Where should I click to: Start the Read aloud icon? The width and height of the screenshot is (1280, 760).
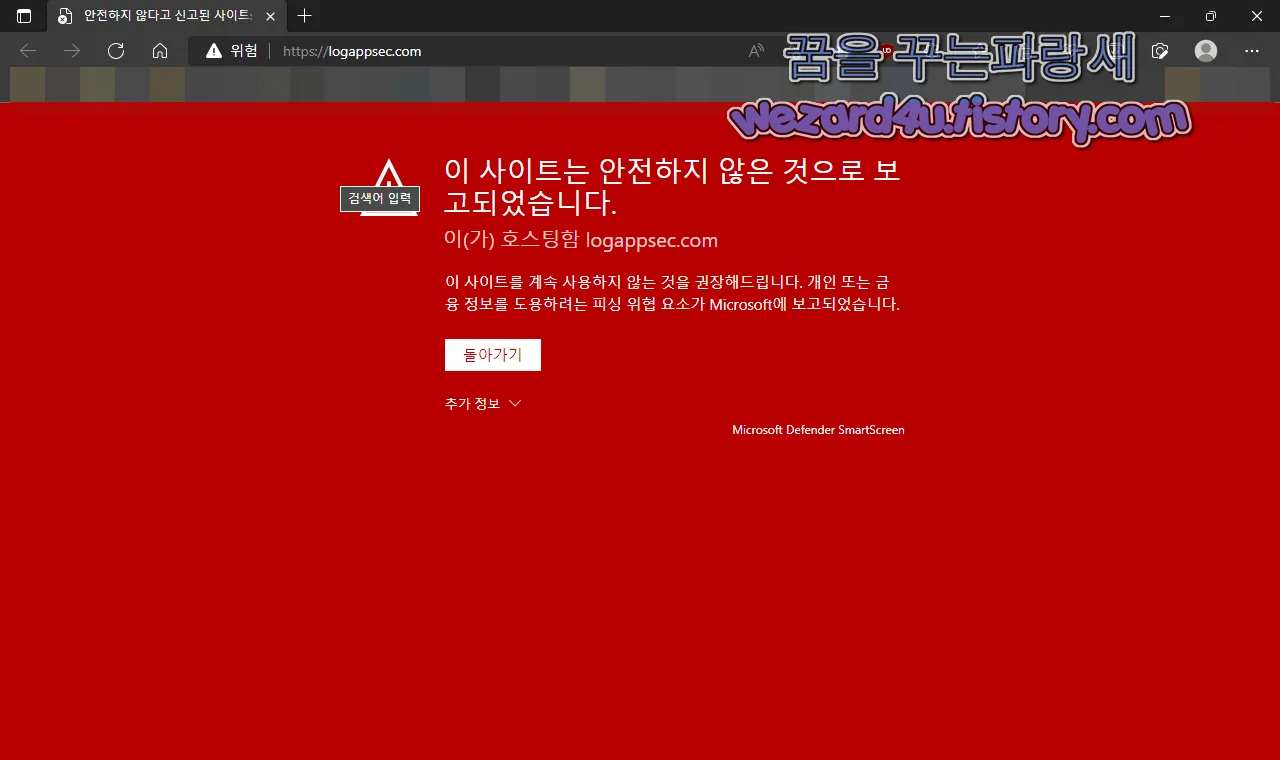pos(757,51)
